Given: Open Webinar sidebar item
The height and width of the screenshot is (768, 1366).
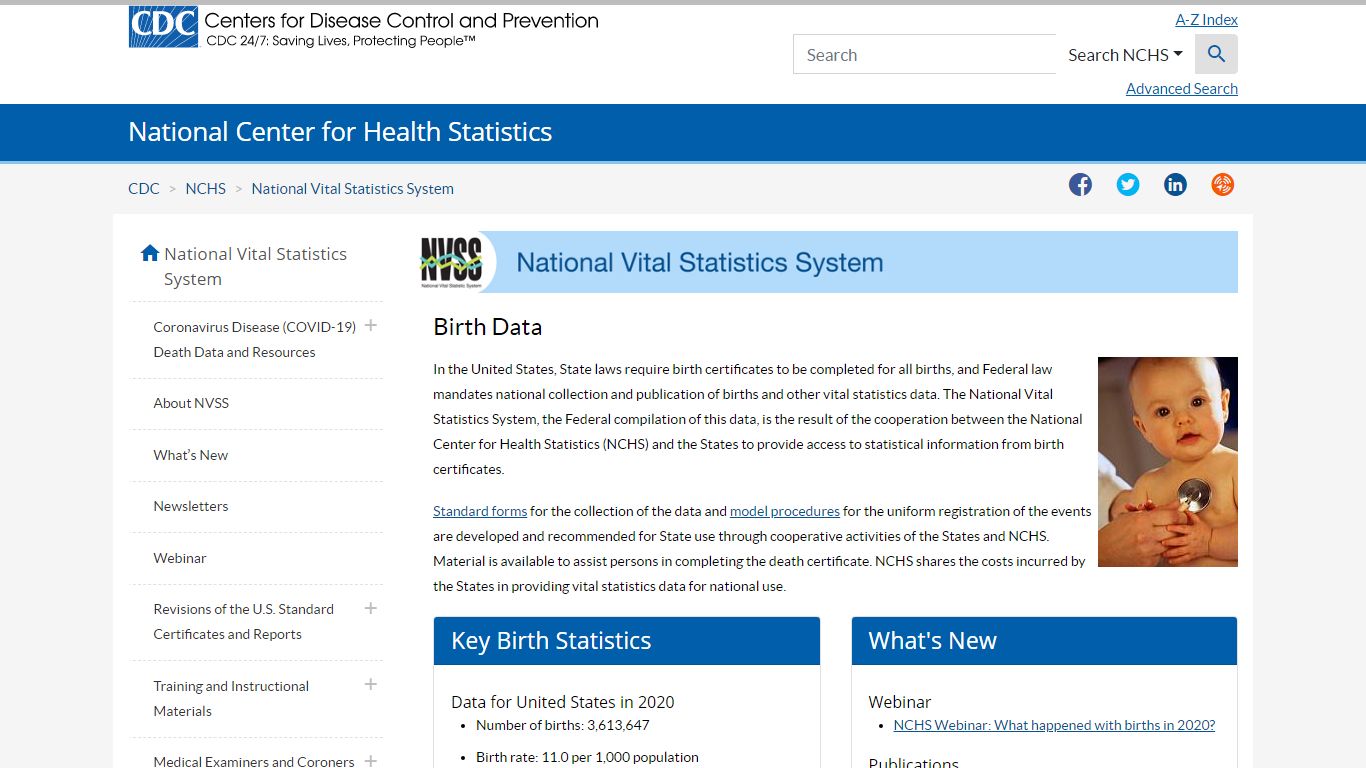Looking at the screenshot, I should [x=180, y=558].
